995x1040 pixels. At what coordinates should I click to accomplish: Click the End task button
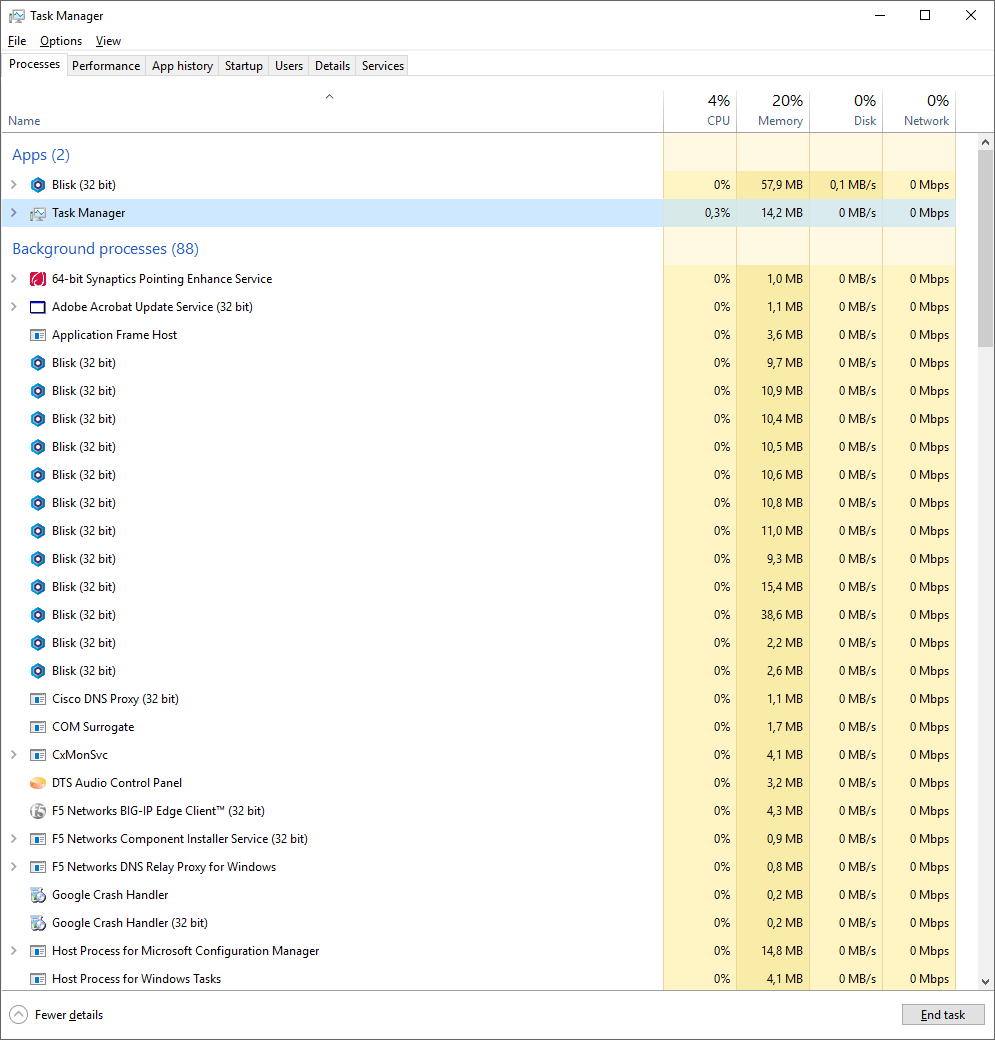943,1014
